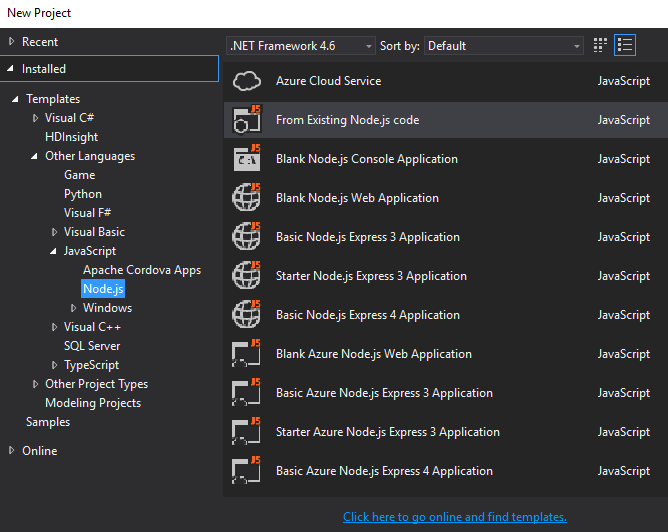Select the Windows tree label

[x=107, y=308]
